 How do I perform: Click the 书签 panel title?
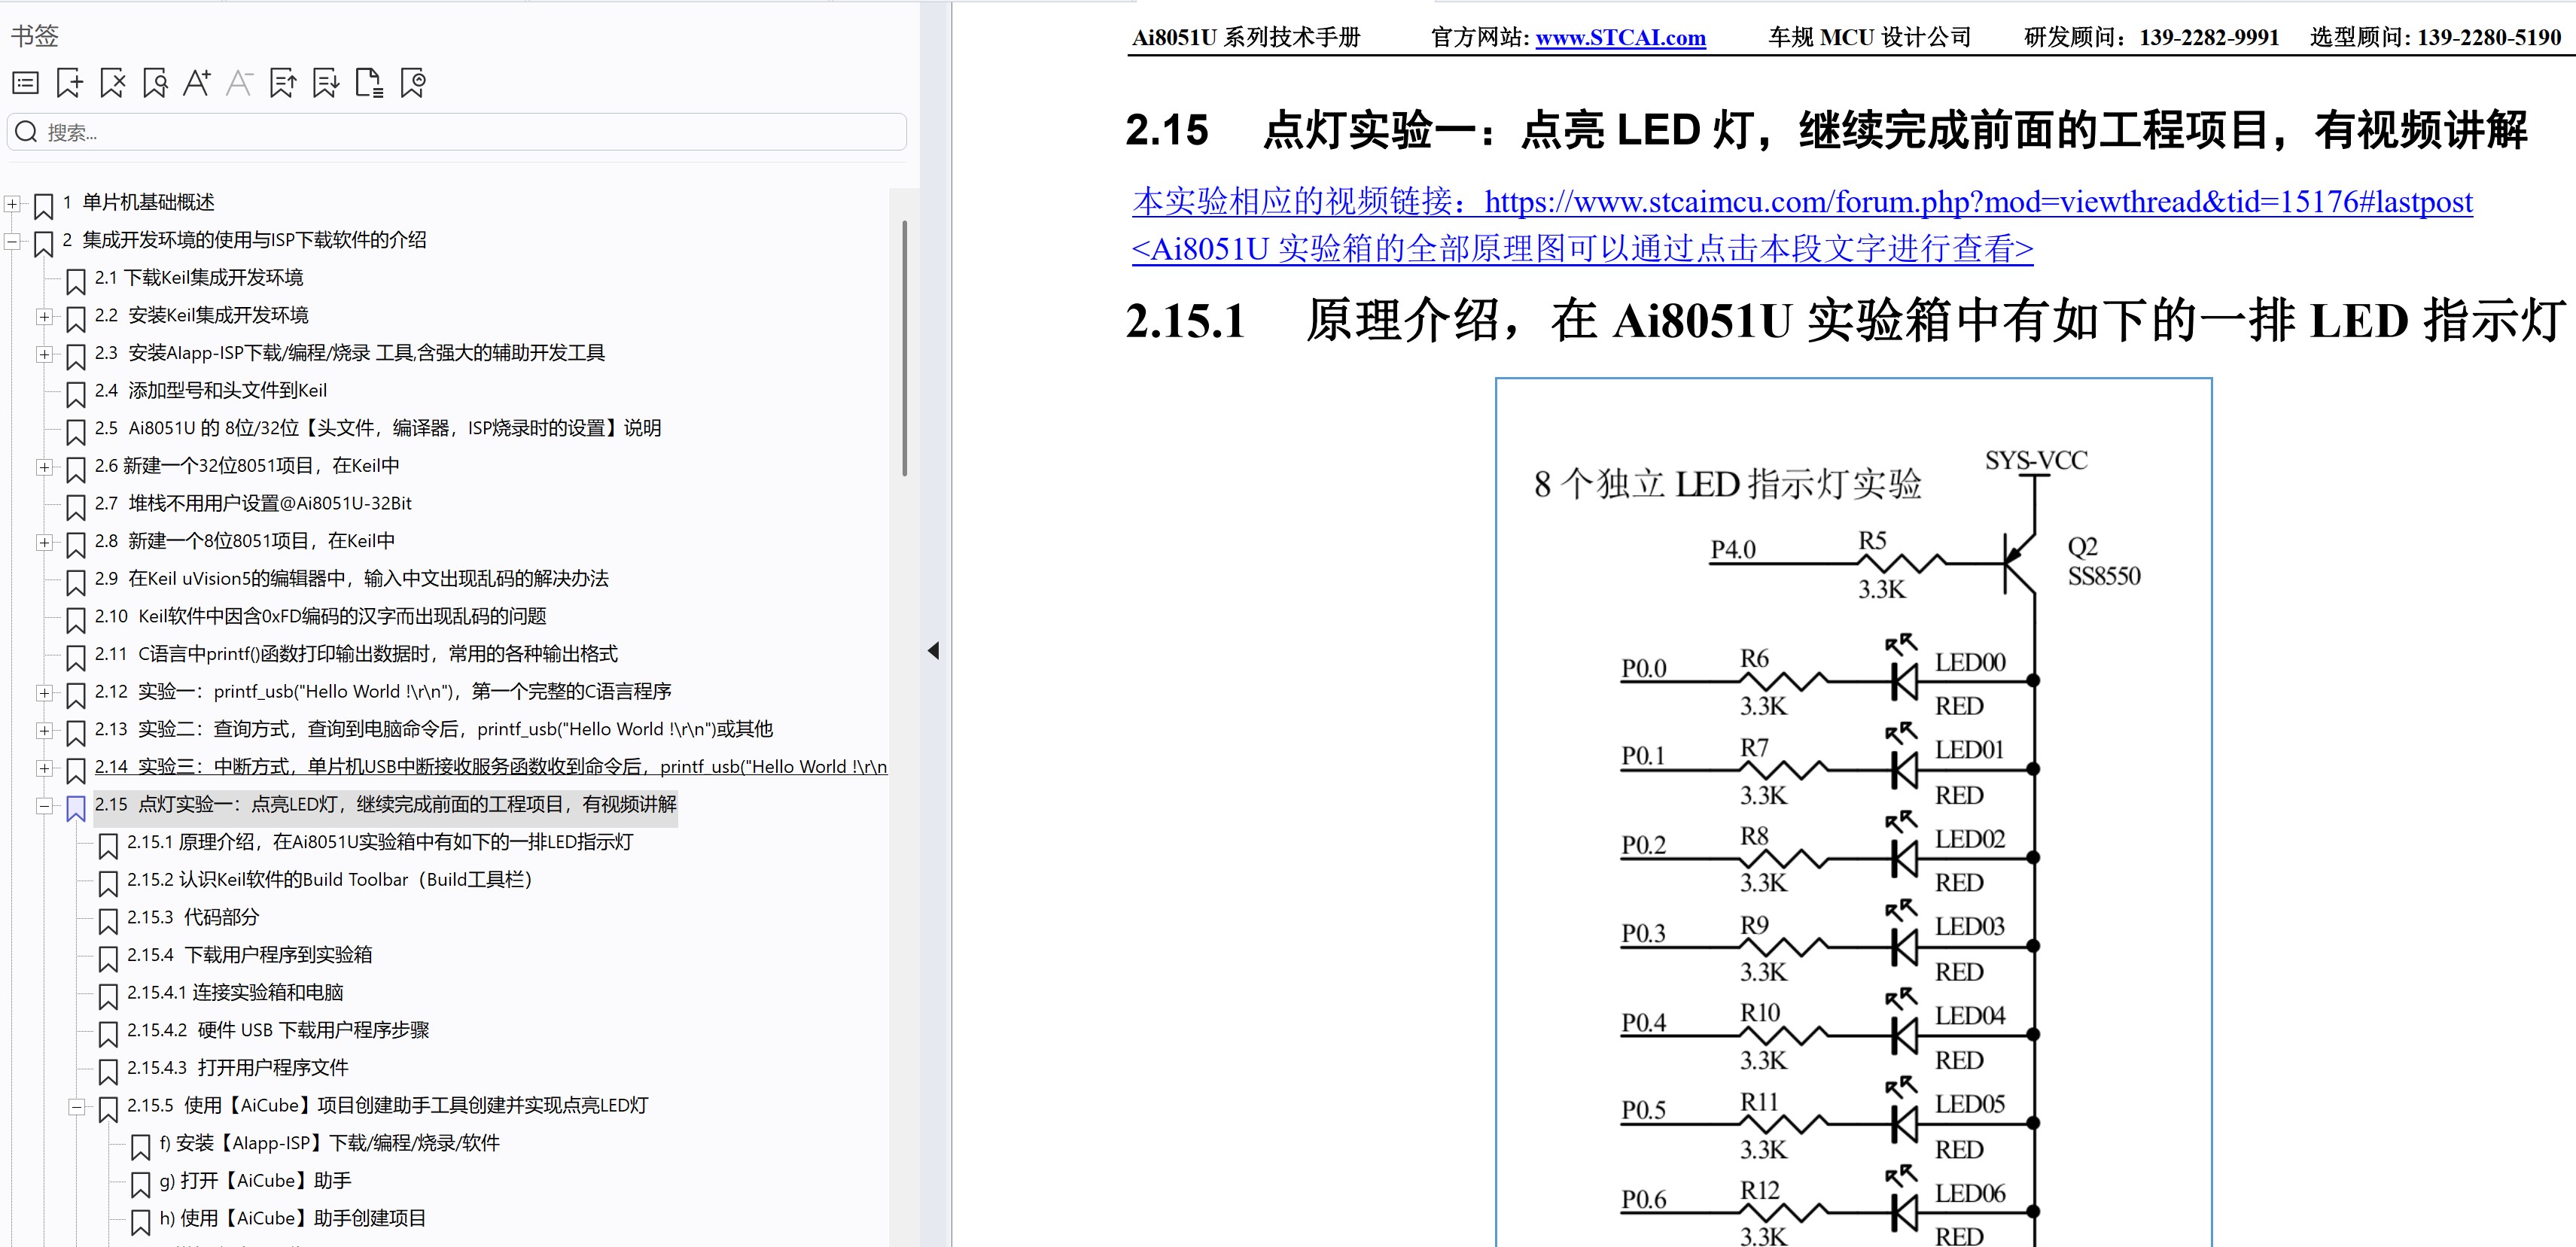pos(35,36)
